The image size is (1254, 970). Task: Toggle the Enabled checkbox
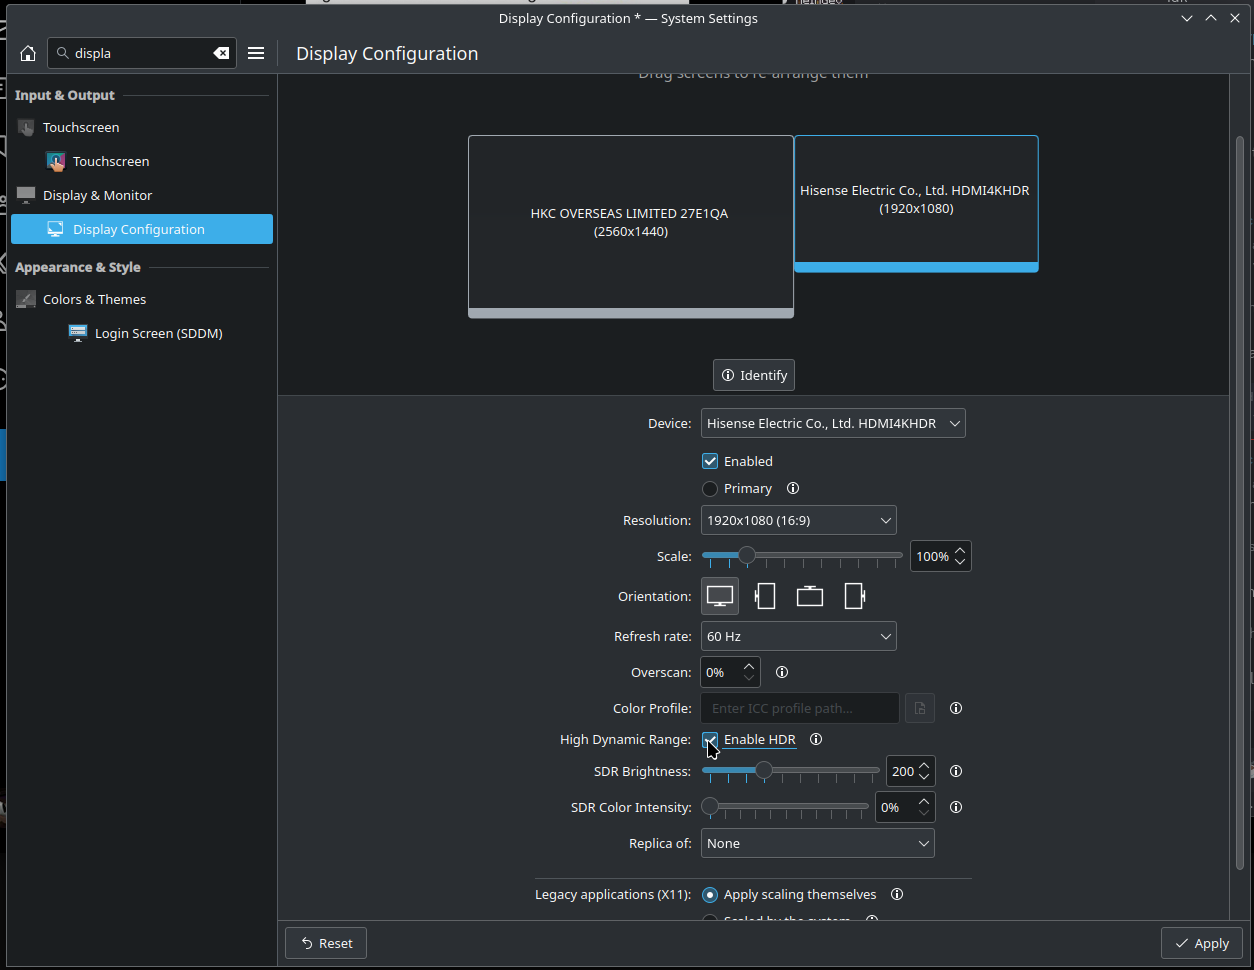[x=710, y=461]
